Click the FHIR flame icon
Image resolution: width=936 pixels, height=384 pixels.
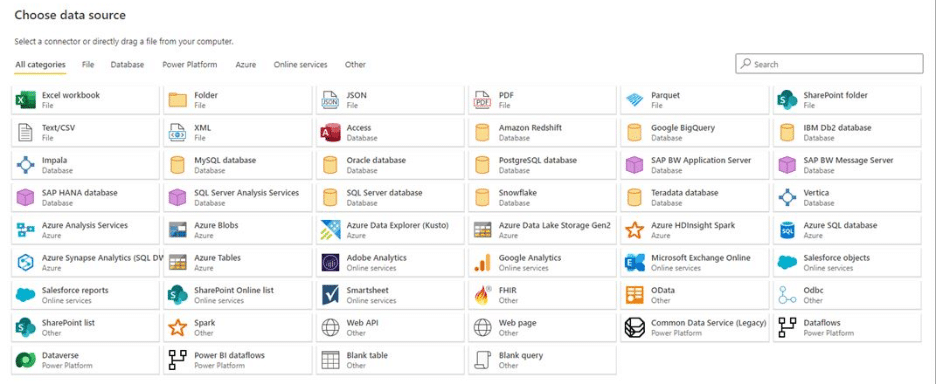click(x=482, y=295)
